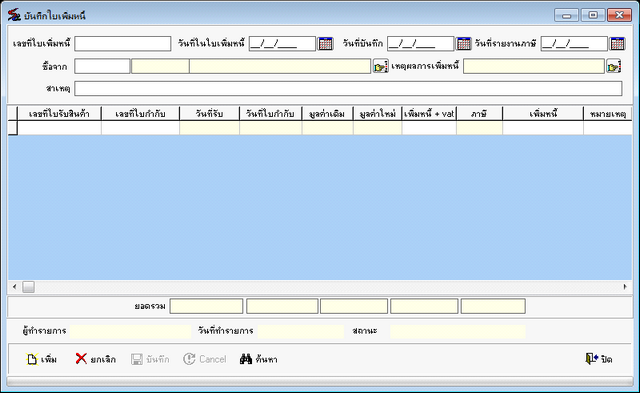Viewport: 640px width, 393px height.
Task: Click the ปิด (close) button
Action: (598, 359)
